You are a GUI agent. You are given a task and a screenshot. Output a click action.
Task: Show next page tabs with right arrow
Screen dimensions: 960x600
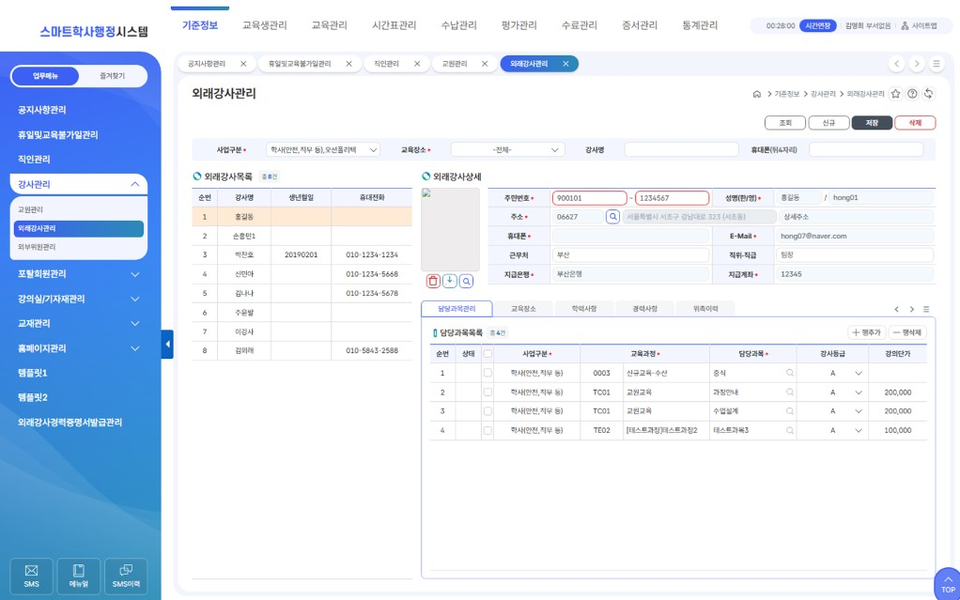pyautogui.click(x=916, y=64)
